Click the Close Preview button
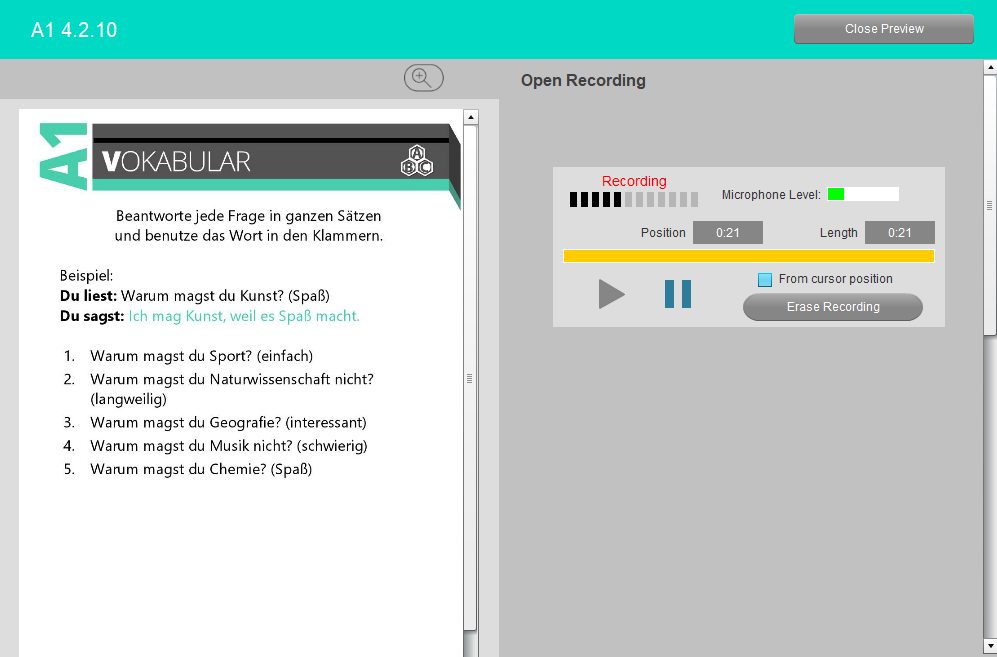 click(883, 29)
